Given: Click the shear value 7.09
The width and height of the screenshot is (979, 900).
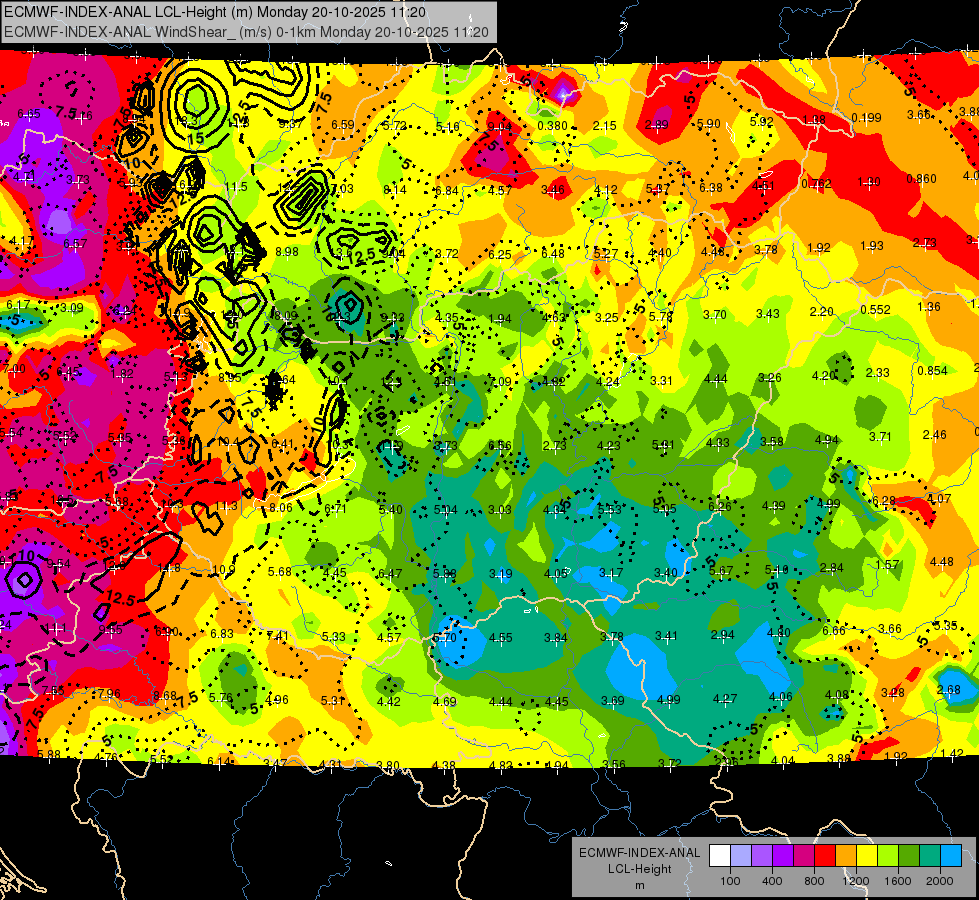Looking at the screenshot, I should click(x=499, y=382).
